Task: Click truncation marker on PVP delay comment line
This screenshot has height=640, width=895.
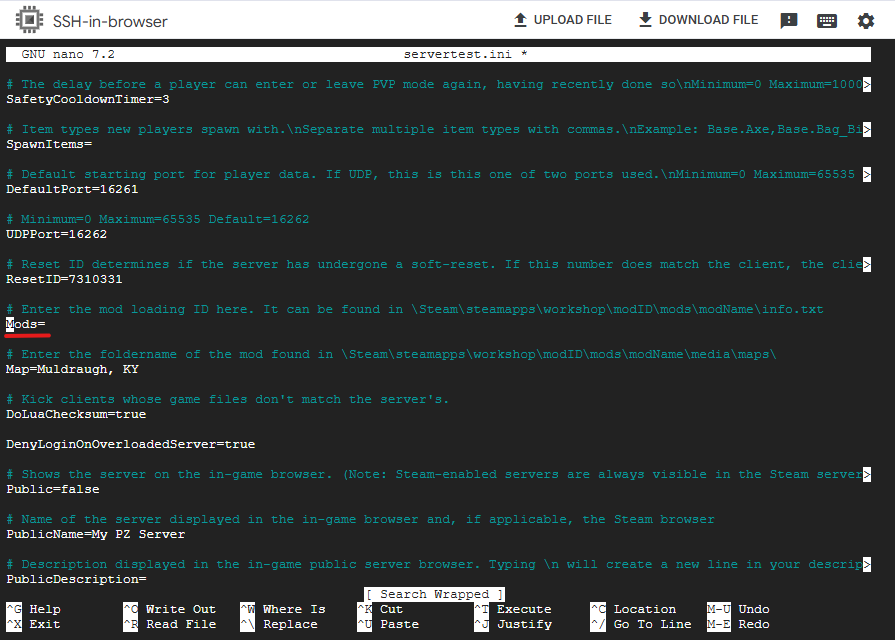Action: click(867, 84)
